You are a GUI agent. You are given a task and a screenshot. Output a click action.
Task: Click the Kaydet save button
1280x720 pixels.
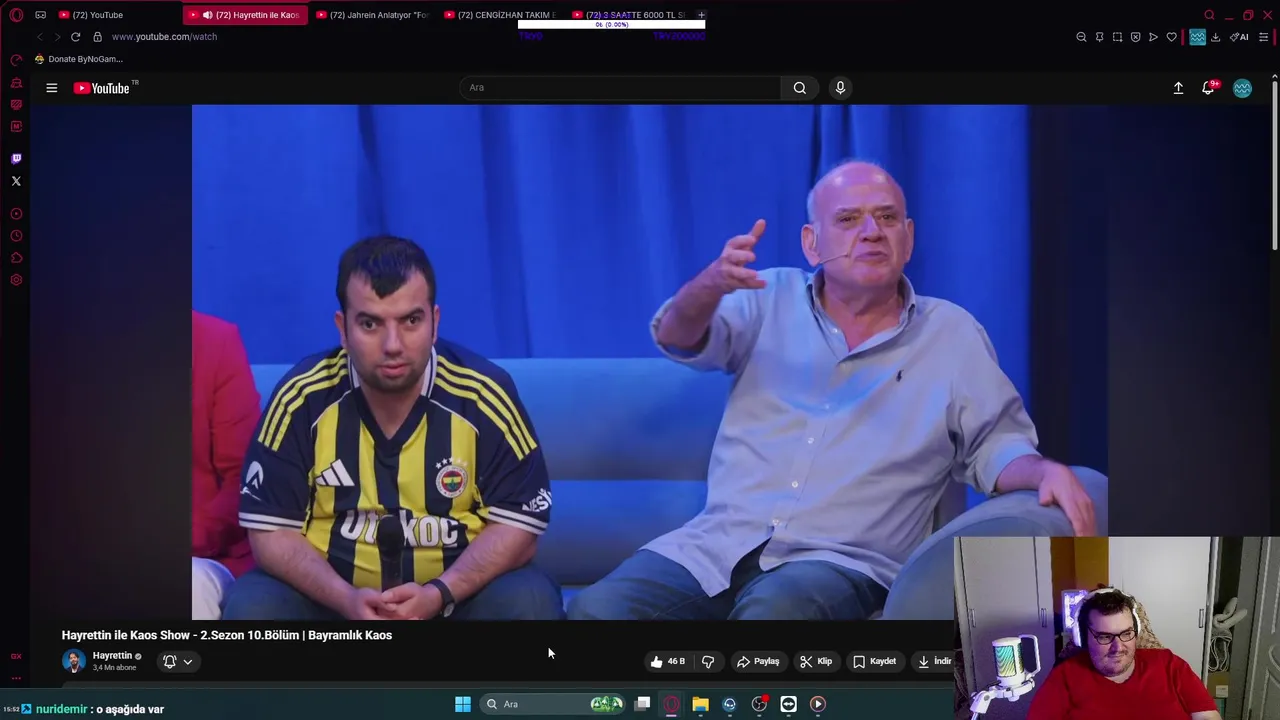875,661
